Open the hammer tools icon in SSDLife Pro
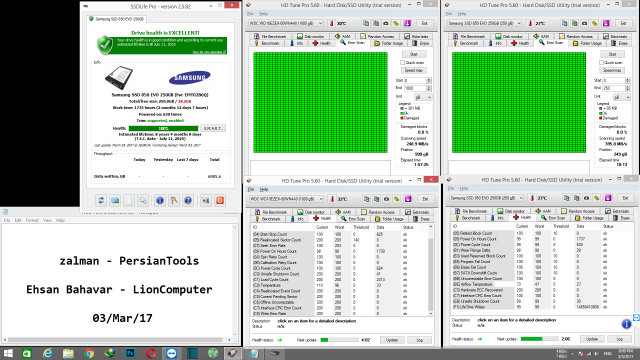This screenshot has width=640, height=360. pyautogui.click(x=174, y=200)
